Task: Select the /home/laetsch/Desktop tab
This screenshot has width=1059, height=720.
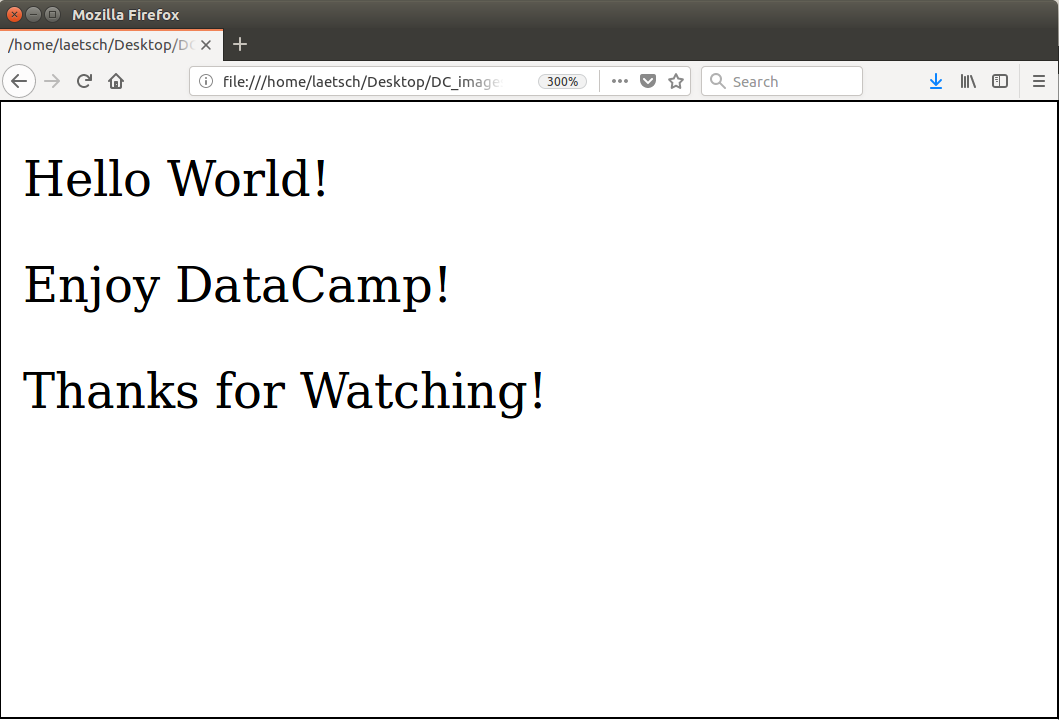Action: tap(111, 45)
